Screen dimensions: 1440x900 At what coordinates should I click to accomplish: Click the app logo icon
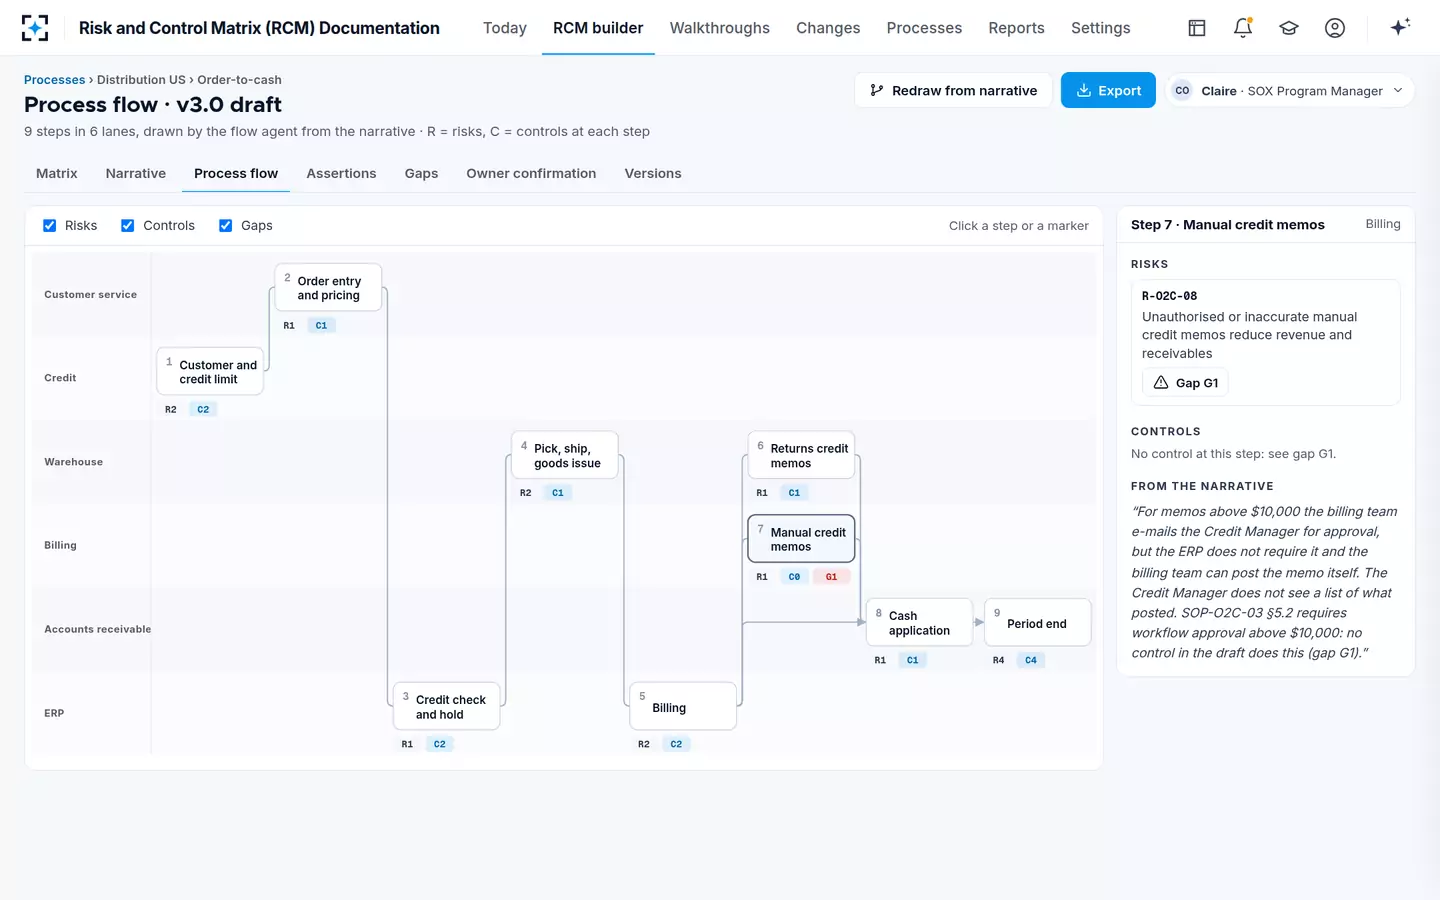(35, 28)
